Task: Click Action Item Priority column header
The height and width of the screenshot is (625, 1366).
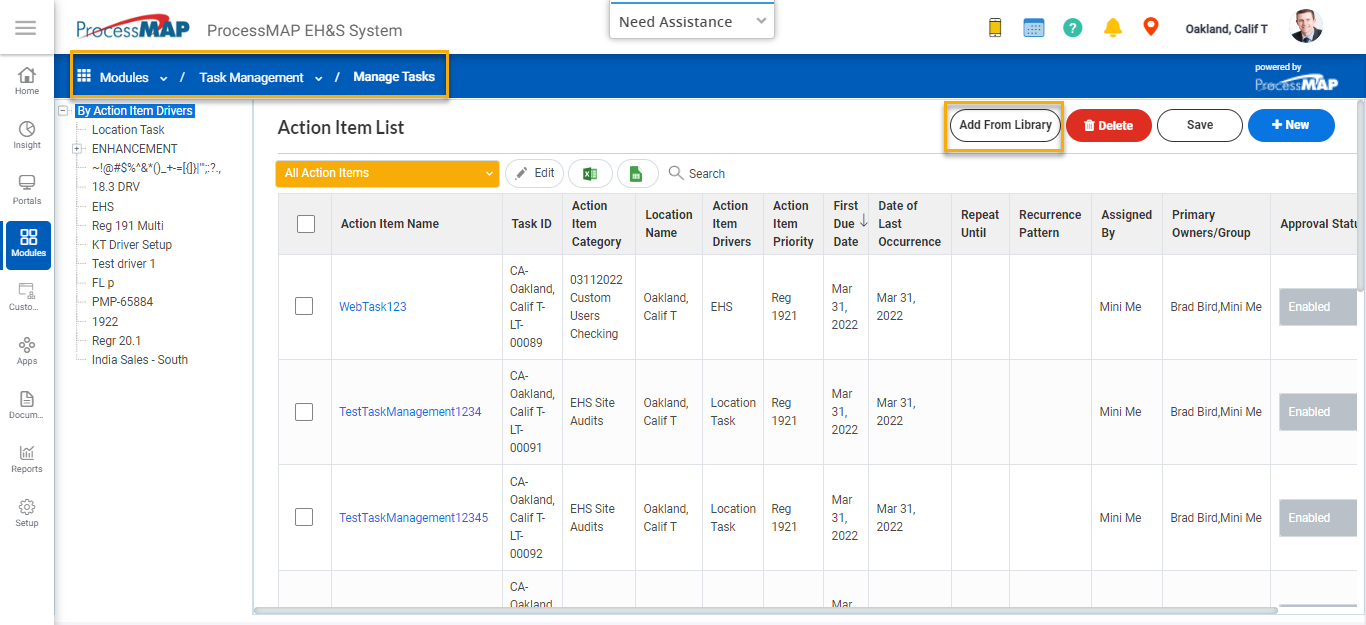Action: point(794,224)
